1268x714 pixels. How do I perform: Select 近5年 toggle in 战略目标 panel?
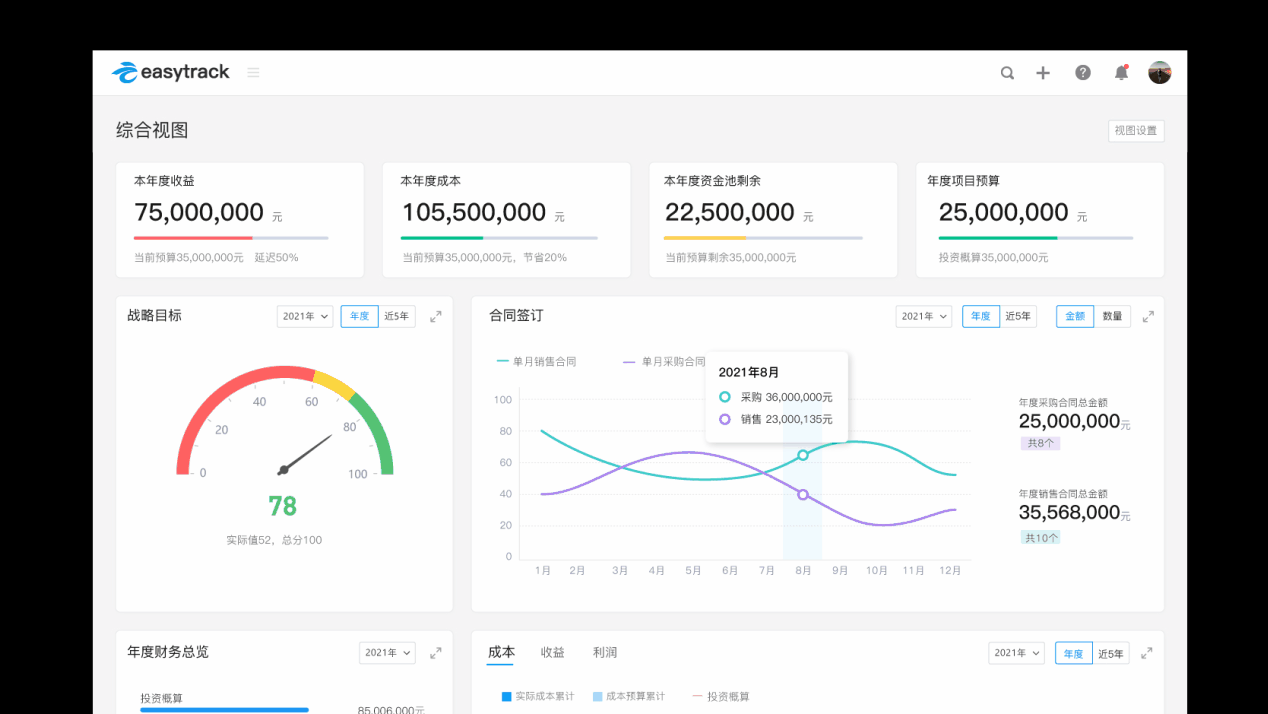pos(397,316)
